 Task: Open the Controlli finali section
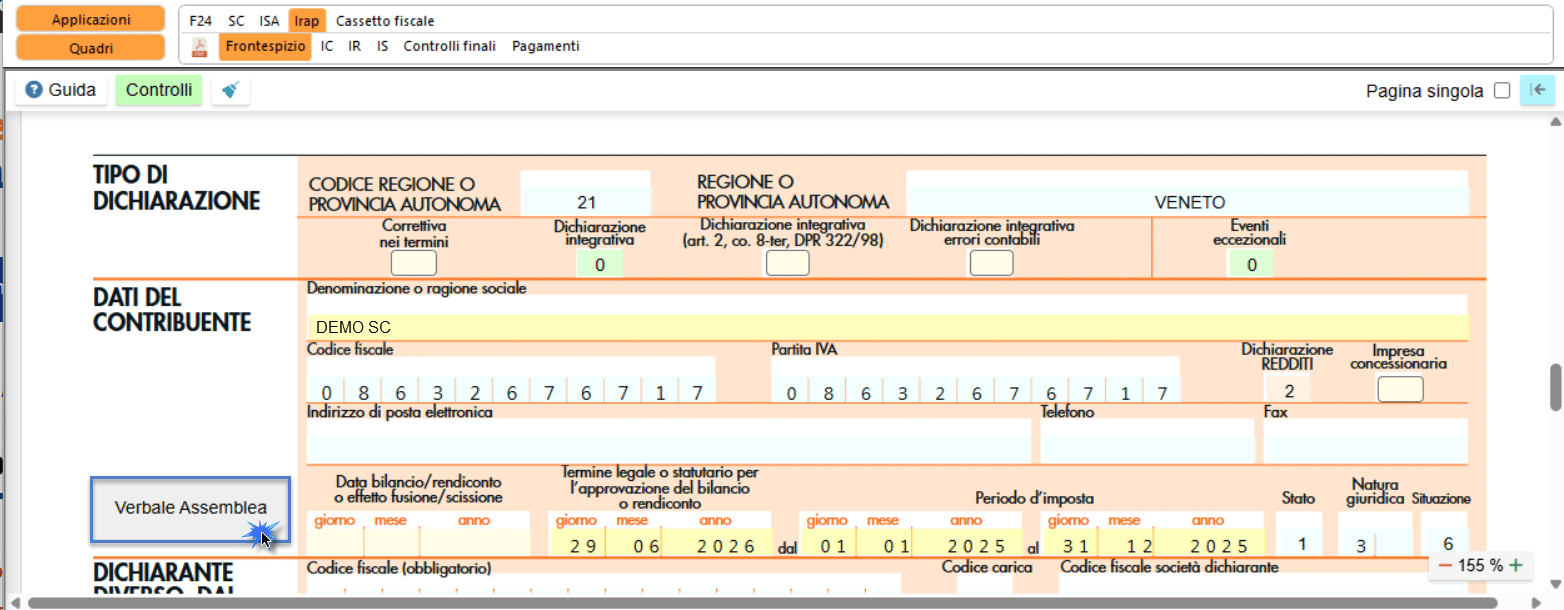449,46
